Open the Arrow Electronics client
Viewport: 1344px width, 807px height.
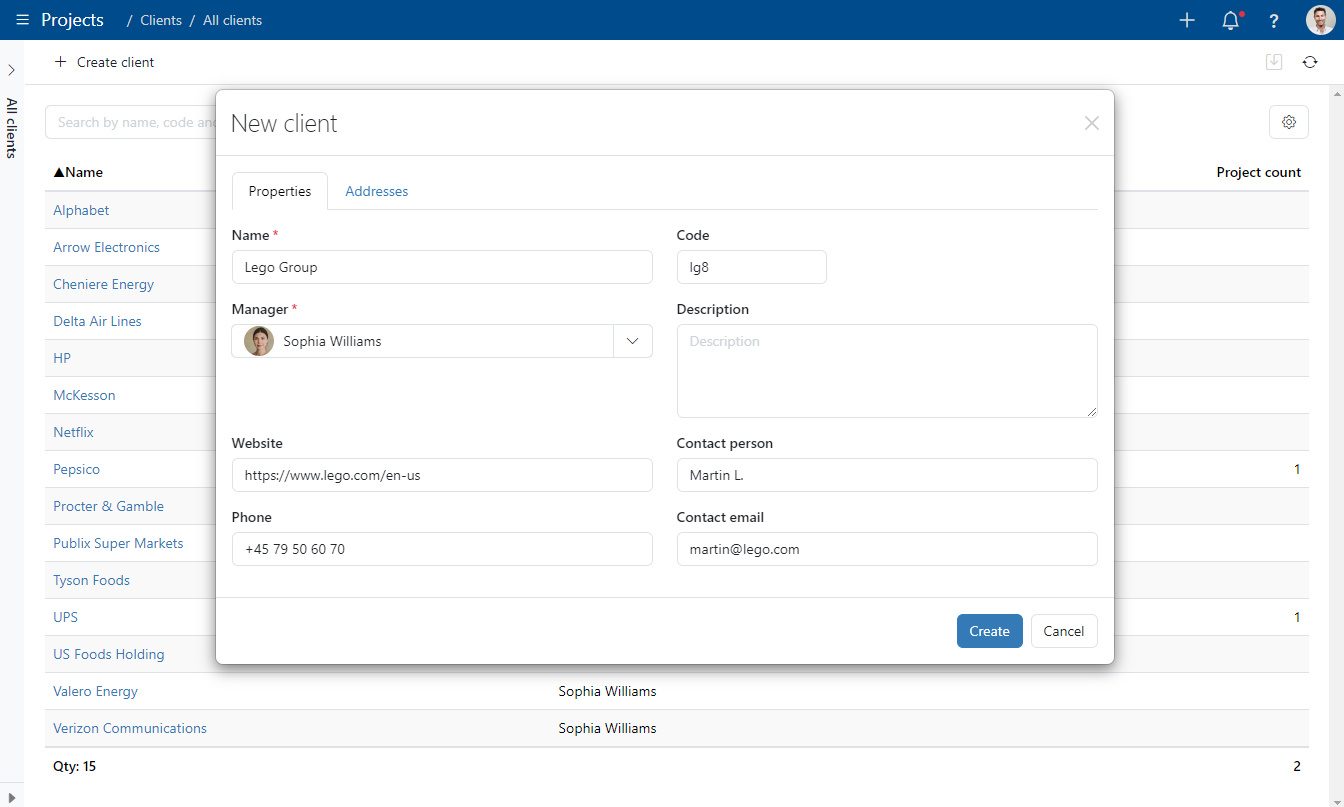click(x=106, y=247)
